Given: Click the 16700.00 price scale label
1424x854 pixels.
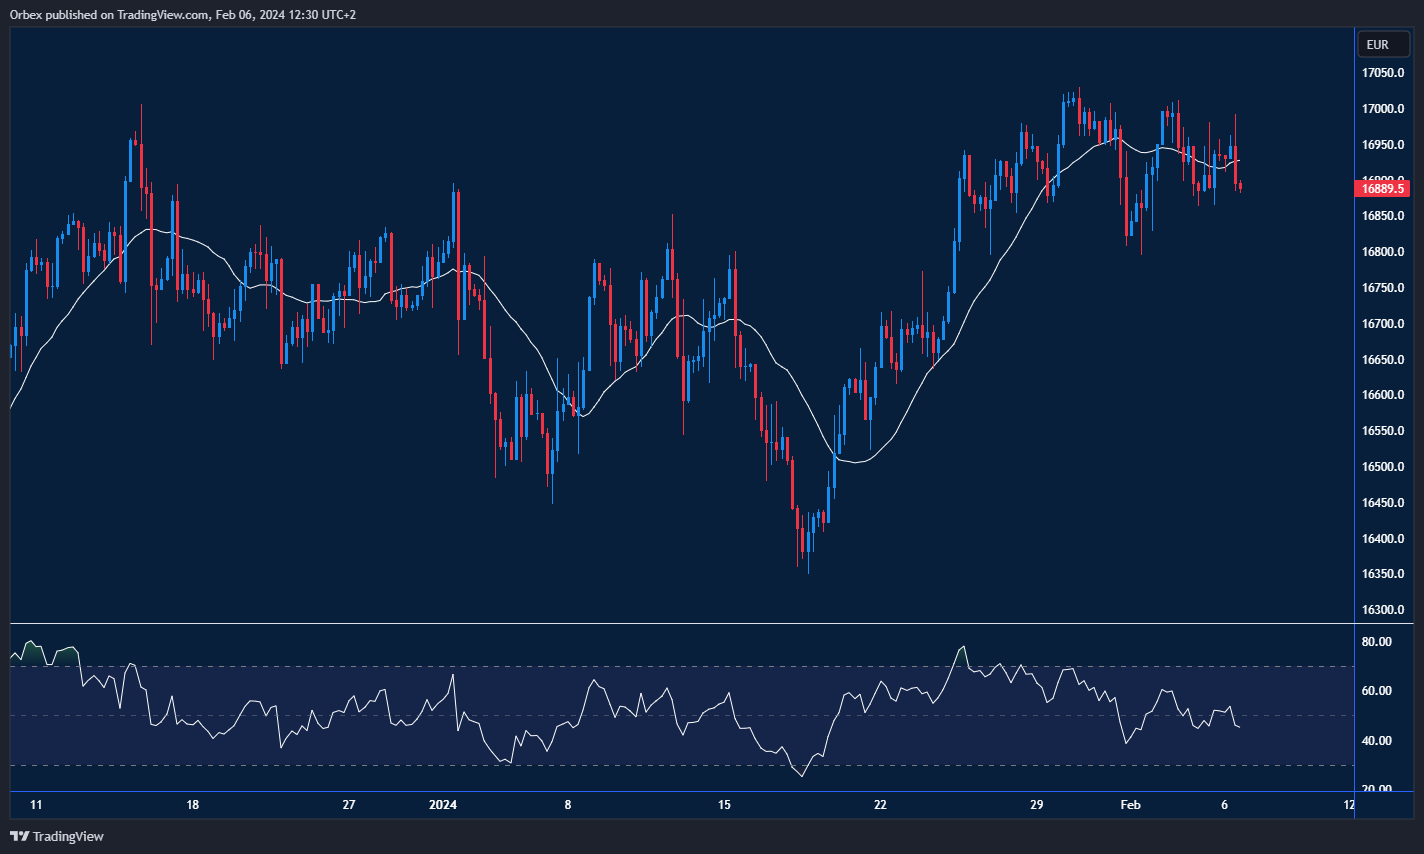Looking at the screenshot, I should click(x=1383, y=324).
